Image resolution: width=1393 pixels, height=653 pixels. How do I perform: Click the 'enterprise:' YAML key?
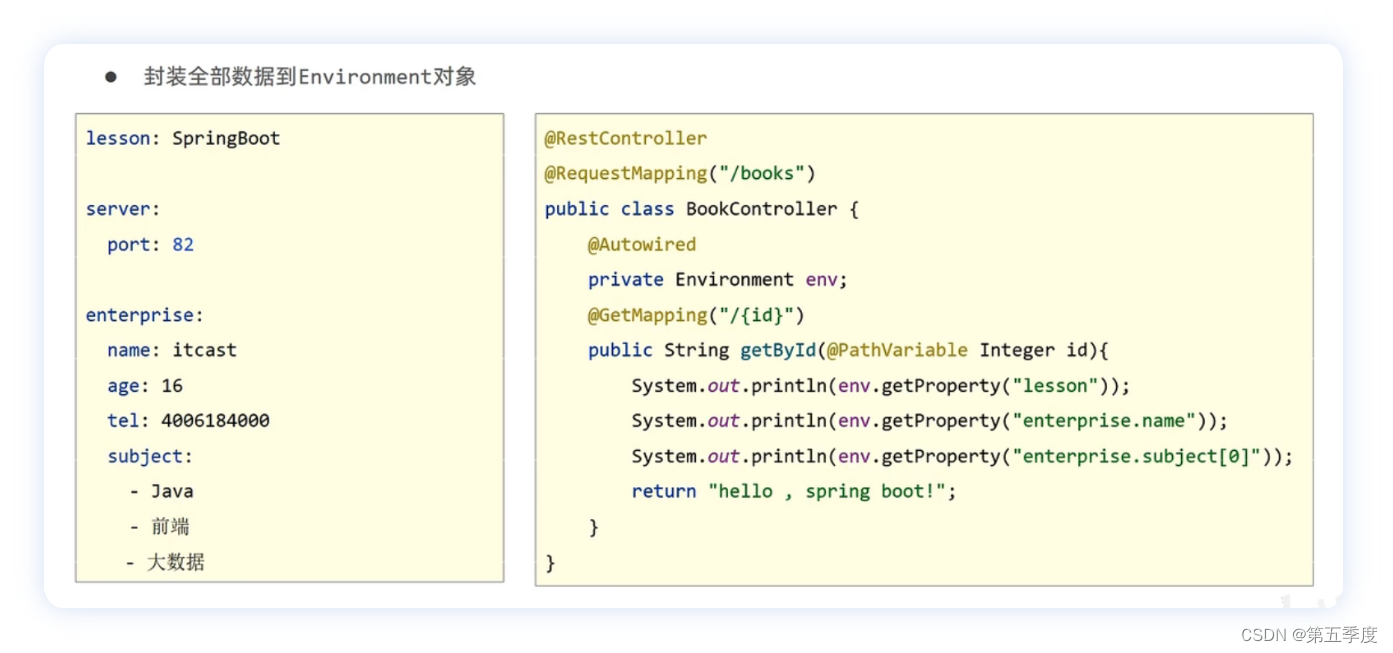145,315
